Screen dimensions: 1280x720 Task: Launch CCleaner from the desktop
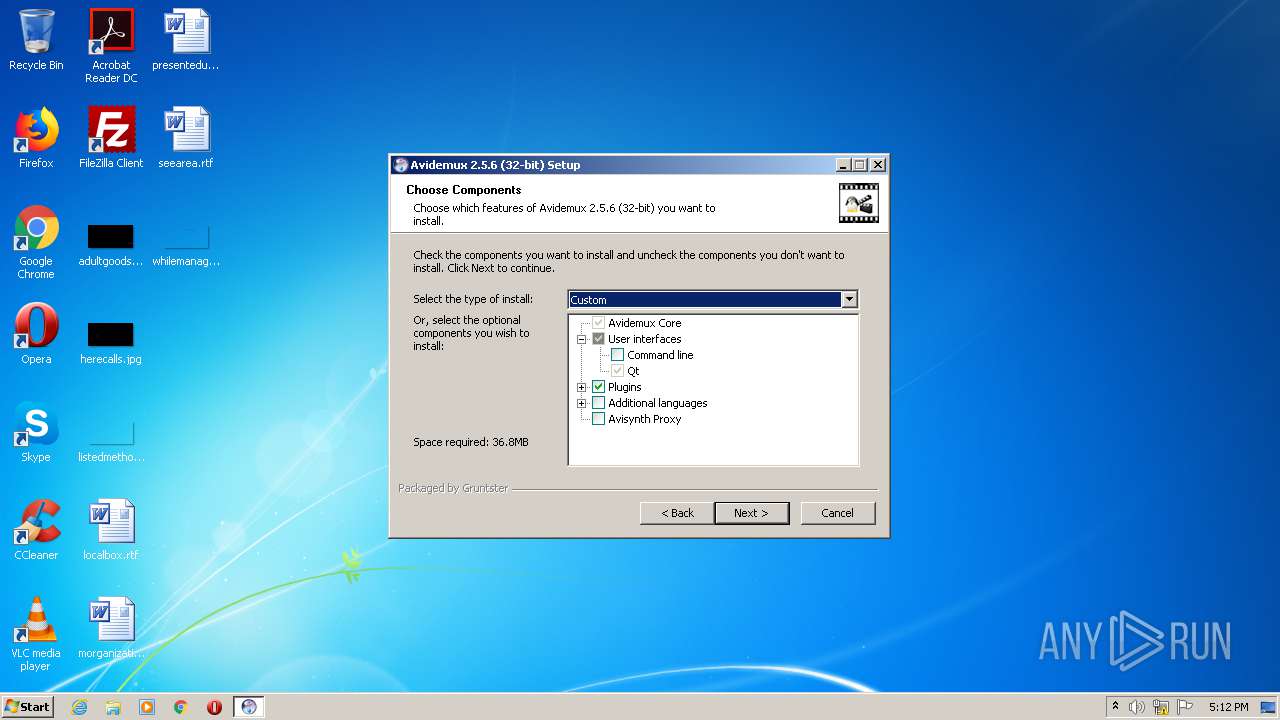tap(36, 530)
